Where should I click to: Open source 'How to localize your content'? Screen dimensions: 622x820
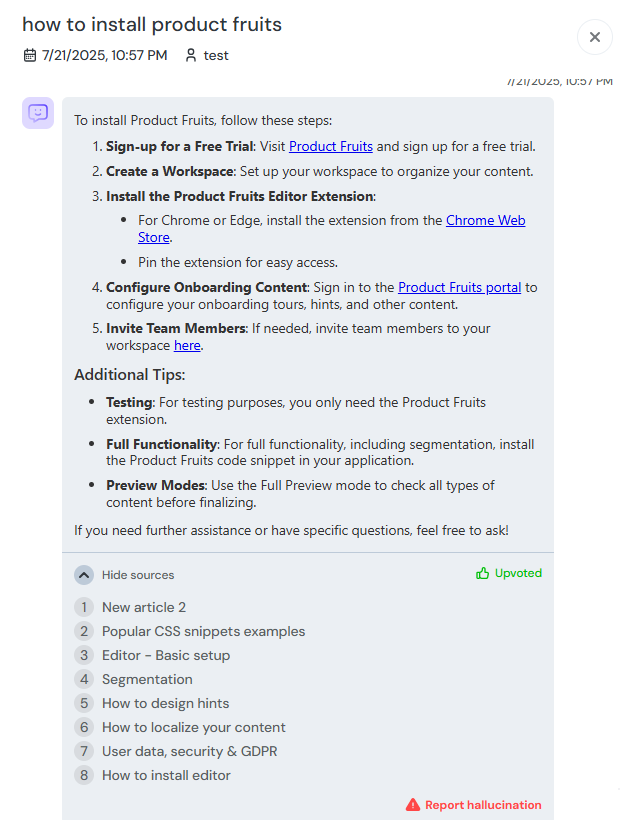194,727
